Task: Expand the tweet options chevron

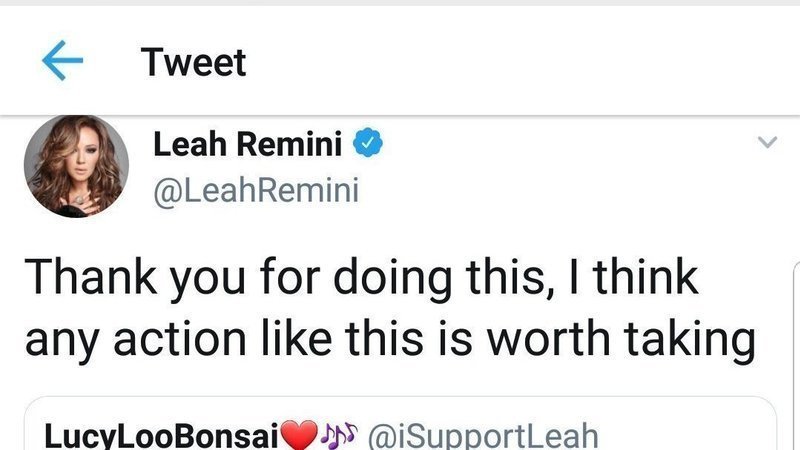Action: point(767,144)
